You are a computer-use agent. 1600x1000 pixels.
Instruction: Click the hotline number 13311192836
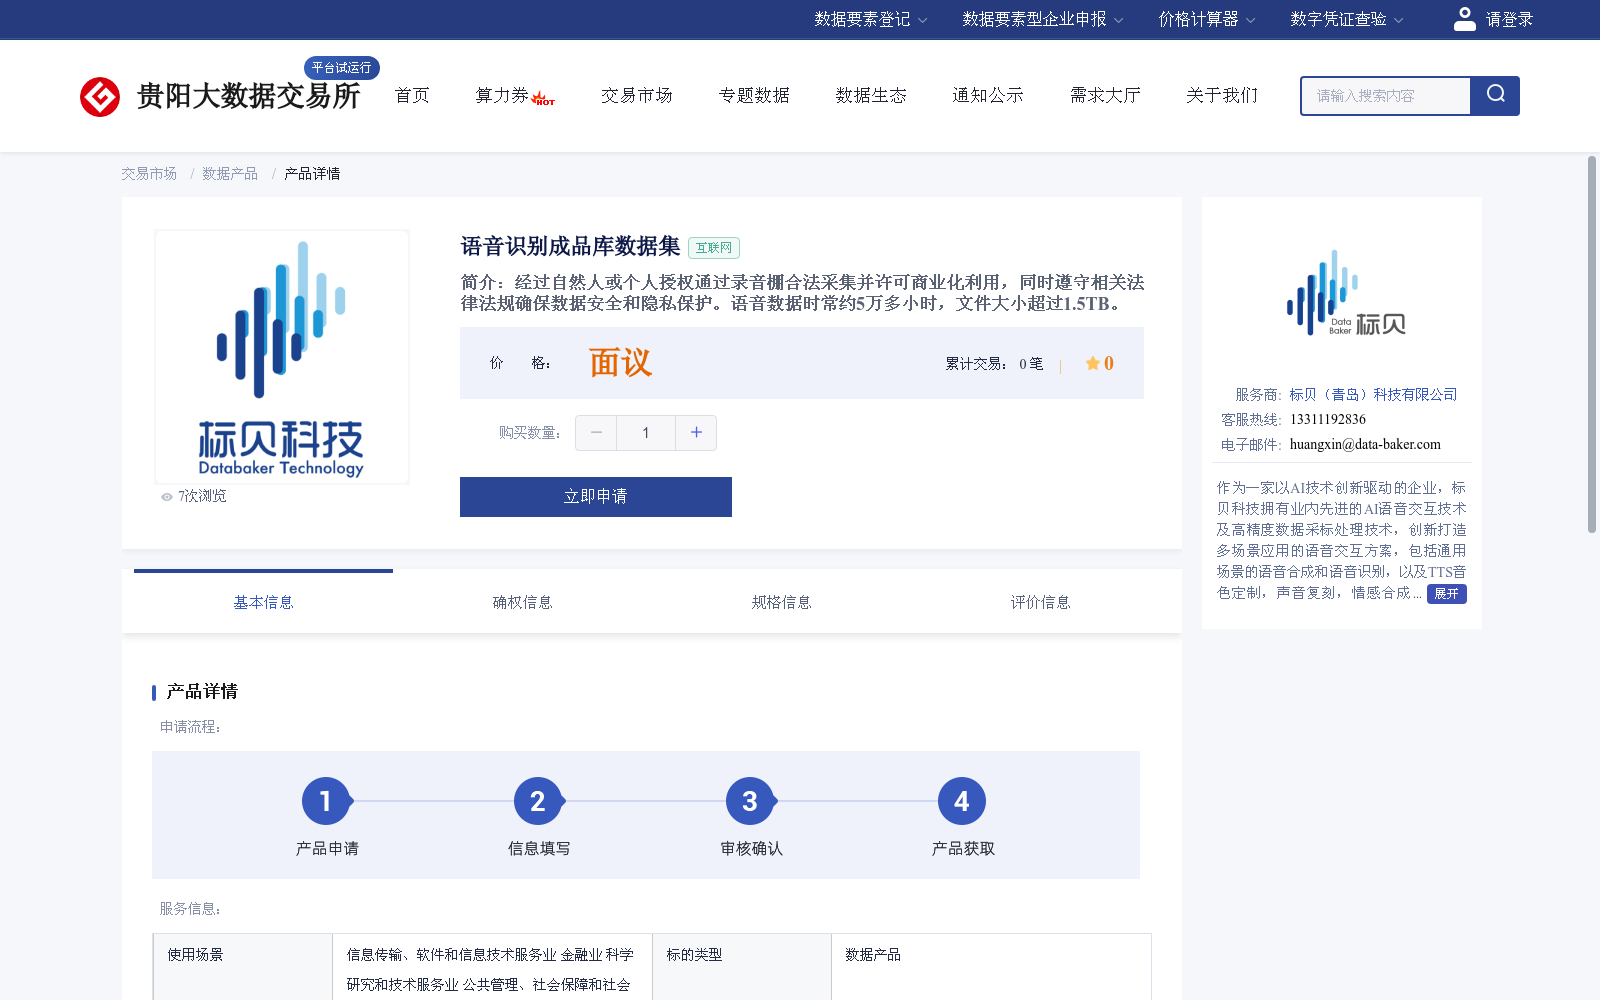coord(1328,420)
